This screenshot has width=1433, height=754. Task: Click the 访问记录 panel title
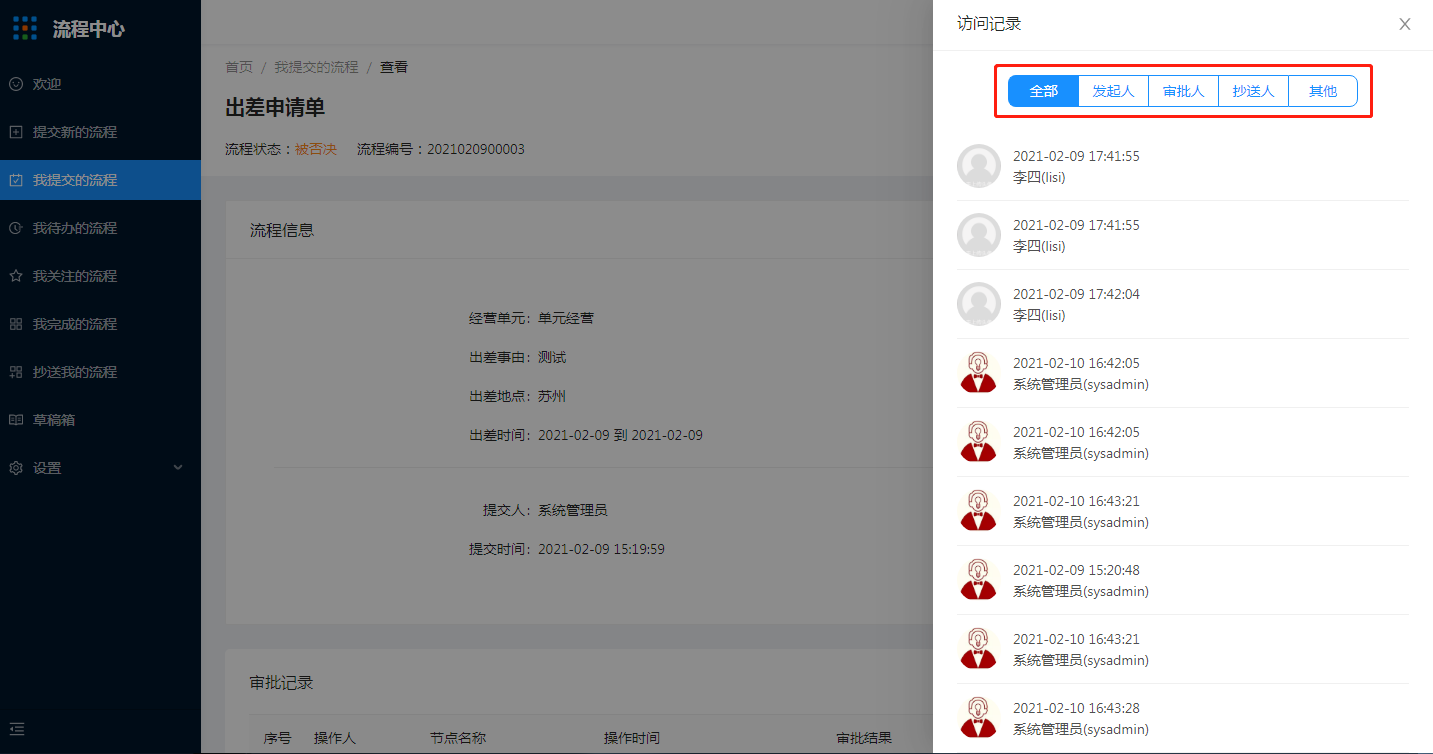click(x=989, y=24)
